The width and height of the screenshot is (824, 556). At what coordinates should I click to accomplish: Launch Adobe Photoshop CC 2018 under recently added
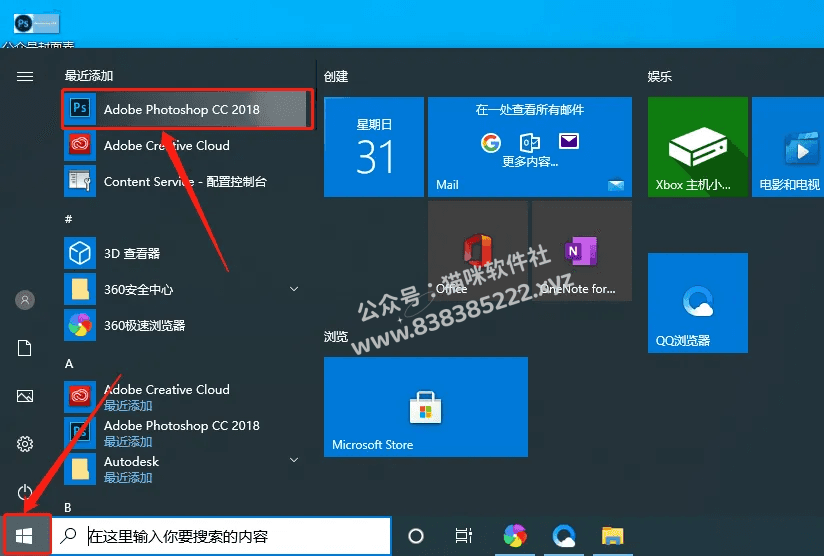click(188, 109)
